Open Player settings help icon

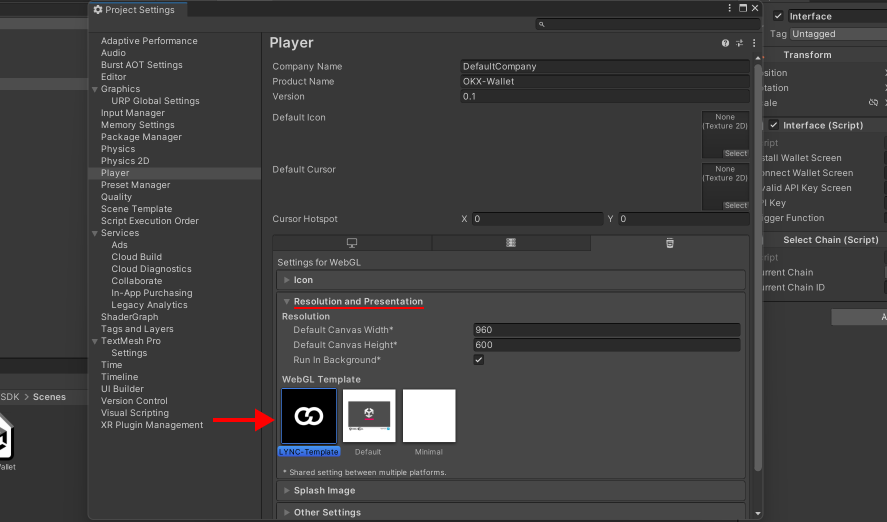[x=725, y=43]
